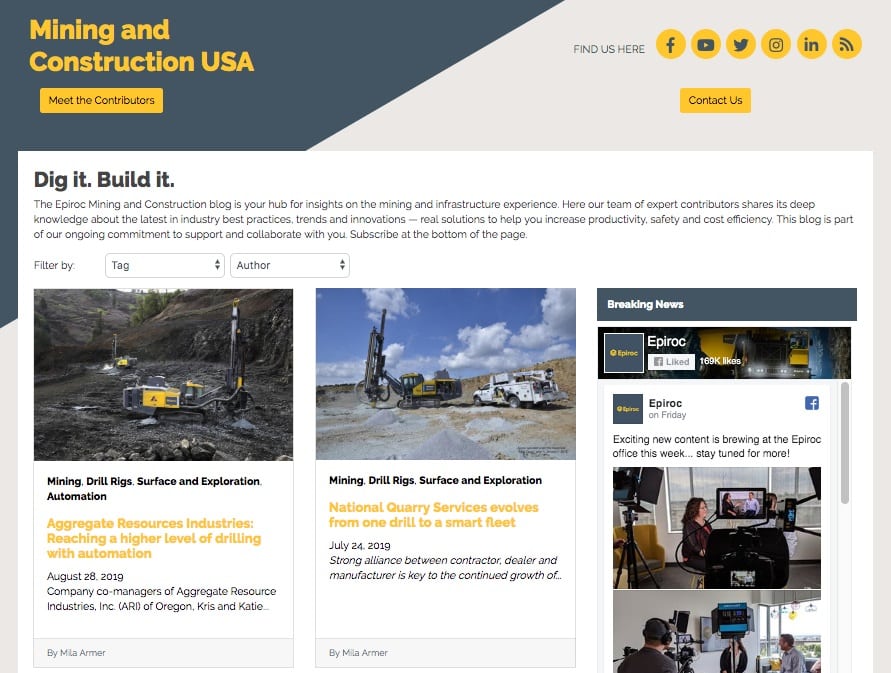Select Mining tag on National Quarry card
The image size is (891, 673).
(x=346, y=480)
